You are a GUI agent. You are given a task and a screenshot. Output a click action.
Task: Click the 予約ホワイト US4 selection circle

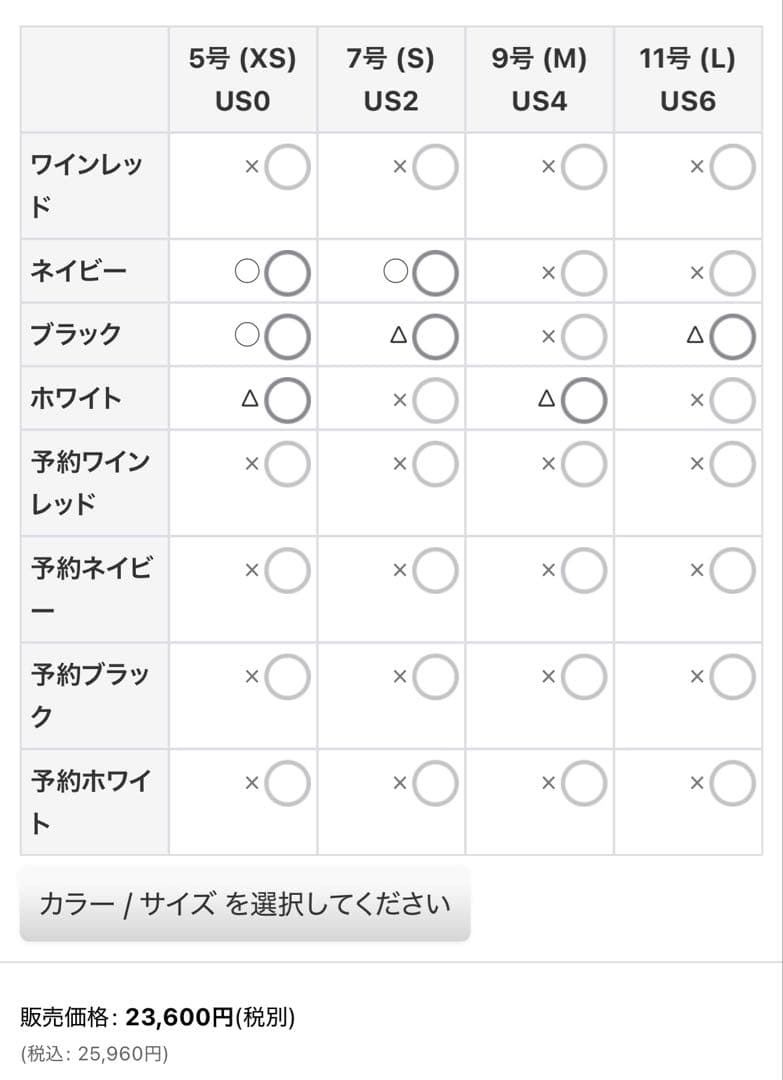(582, 783)
